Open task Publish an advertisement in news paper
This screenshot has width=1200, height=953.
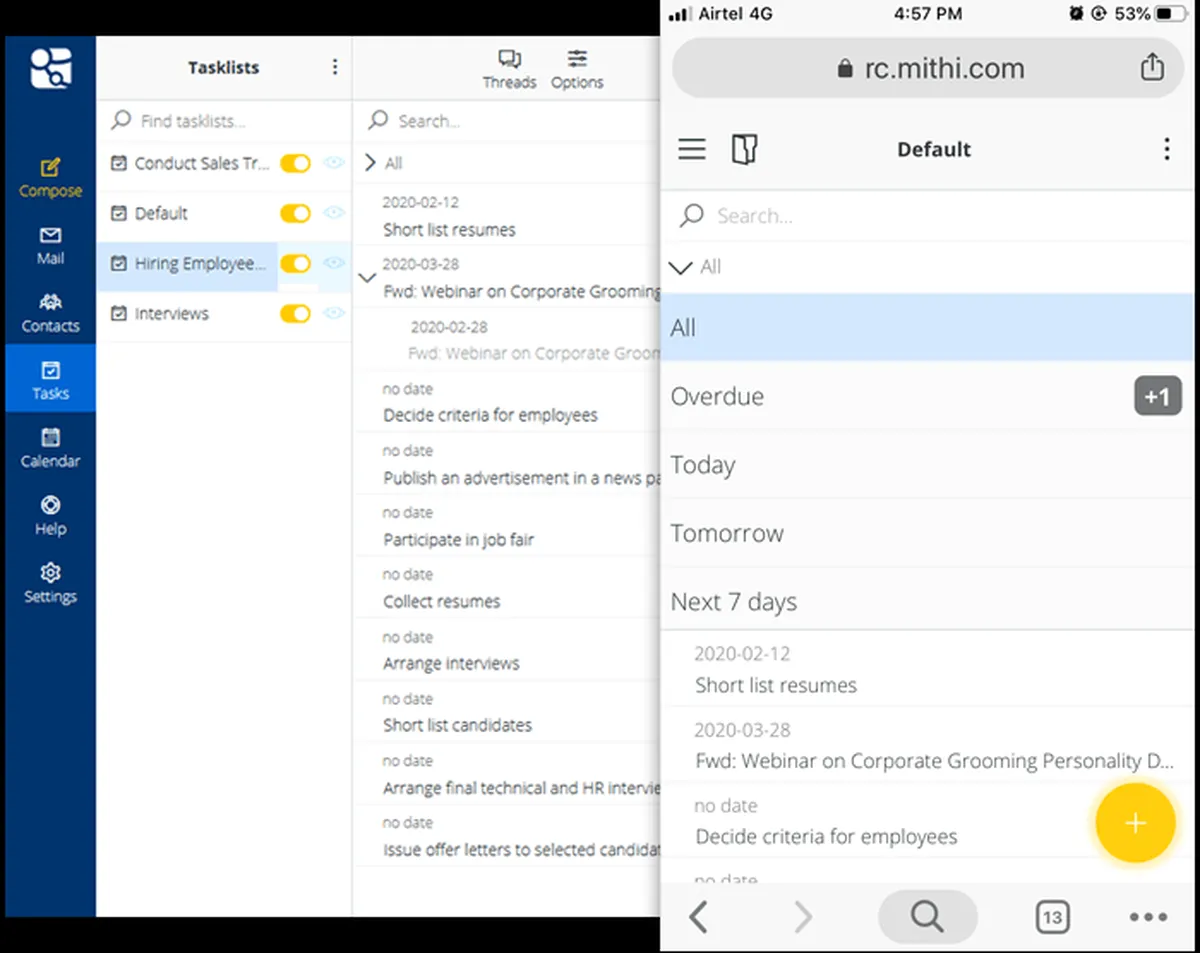(x=507, y=465)
